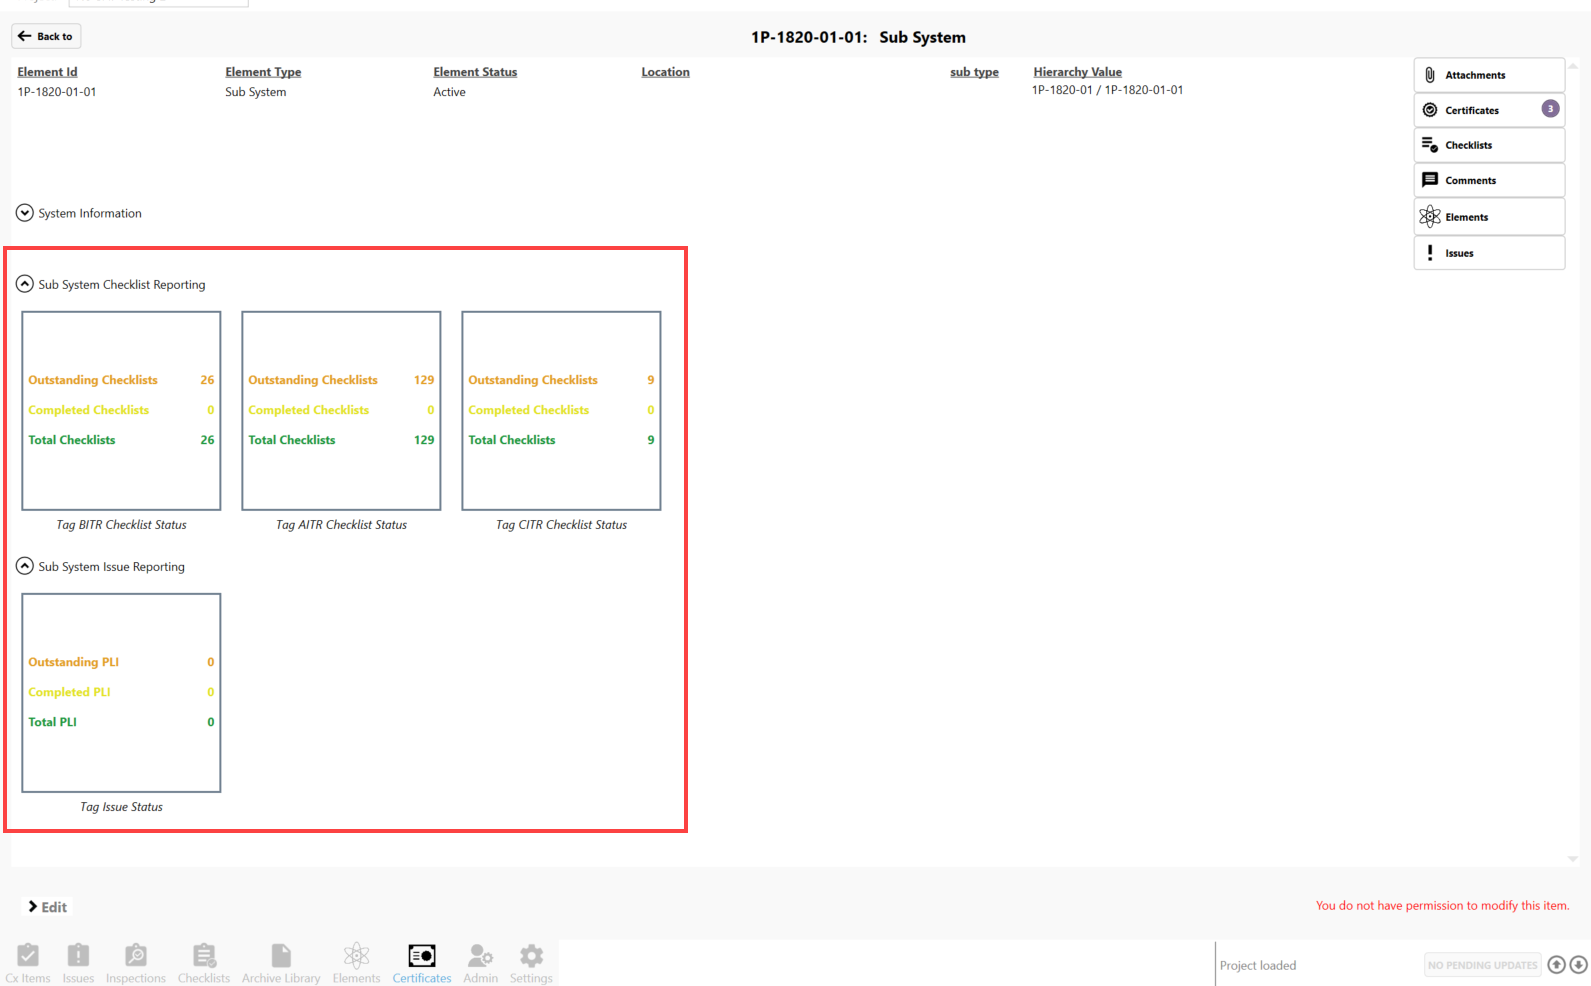Click the Back to button
1591x986 pixels.
tap(46, 36)
